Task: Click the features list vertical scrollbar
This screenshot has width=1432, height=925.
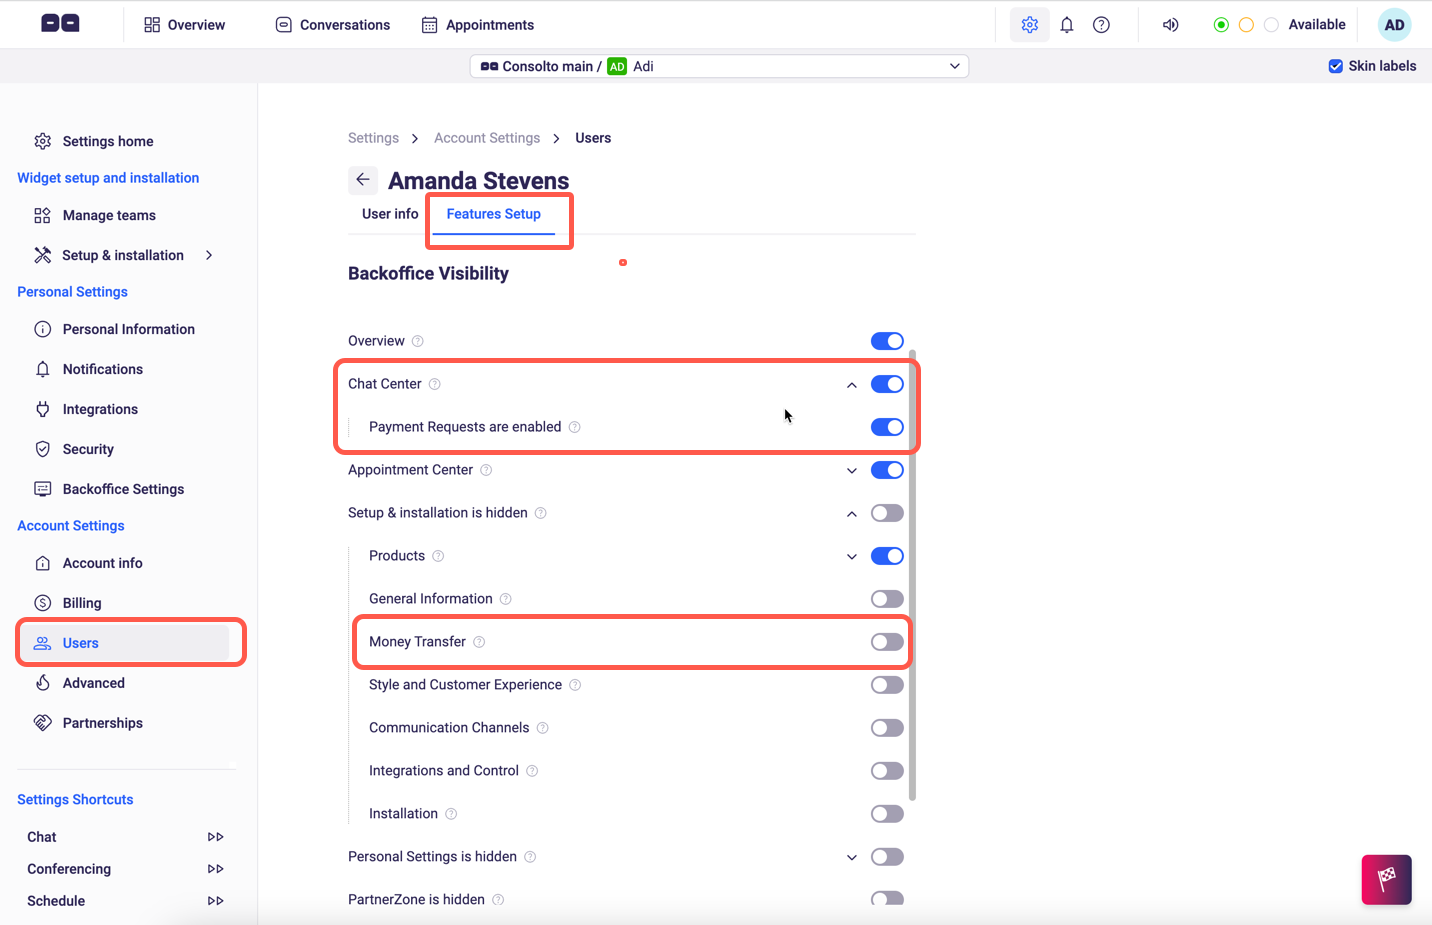Action: (912, 575)
